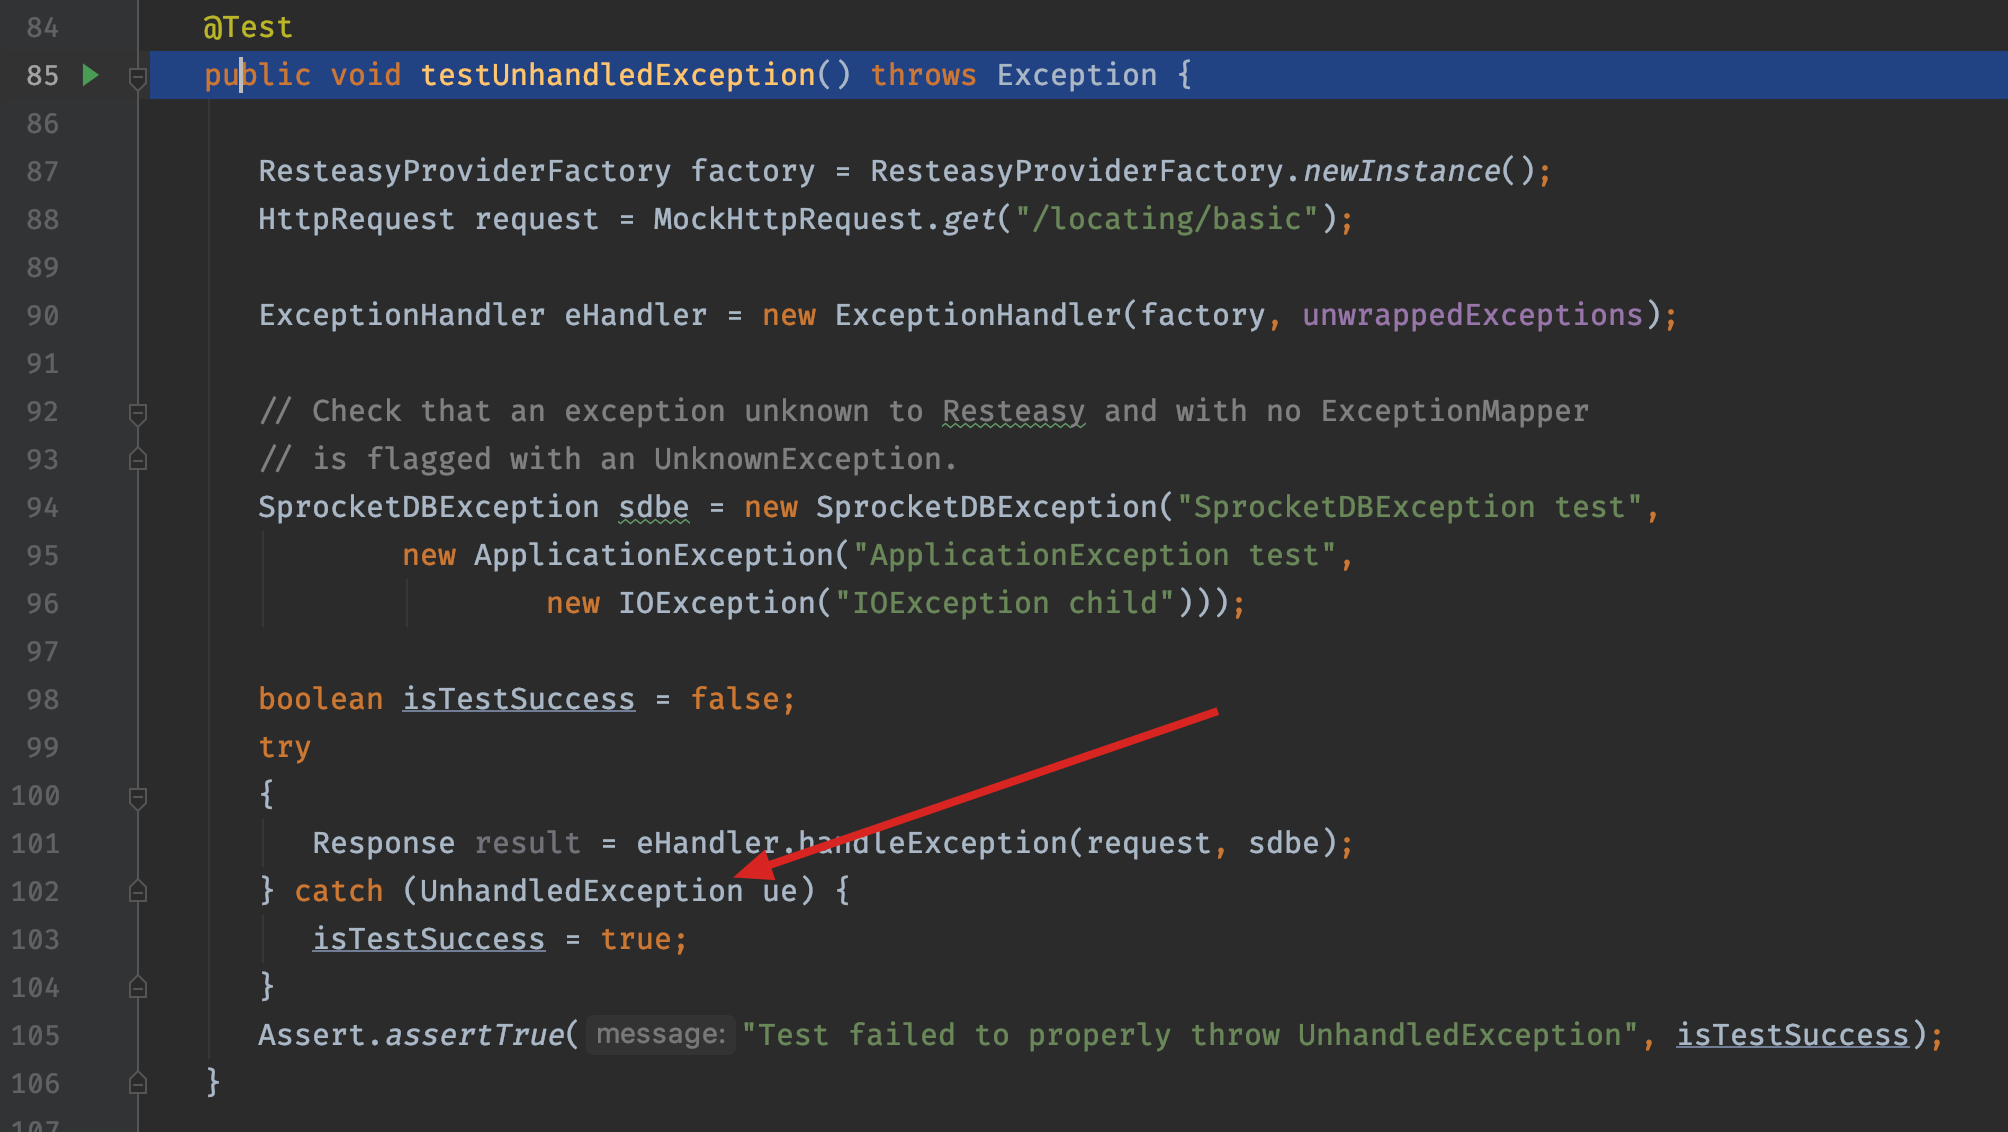Click the newInstance method call on line 87
The width and height of the screenshot is (2008, 1132).
click(x=1401, y=171)
